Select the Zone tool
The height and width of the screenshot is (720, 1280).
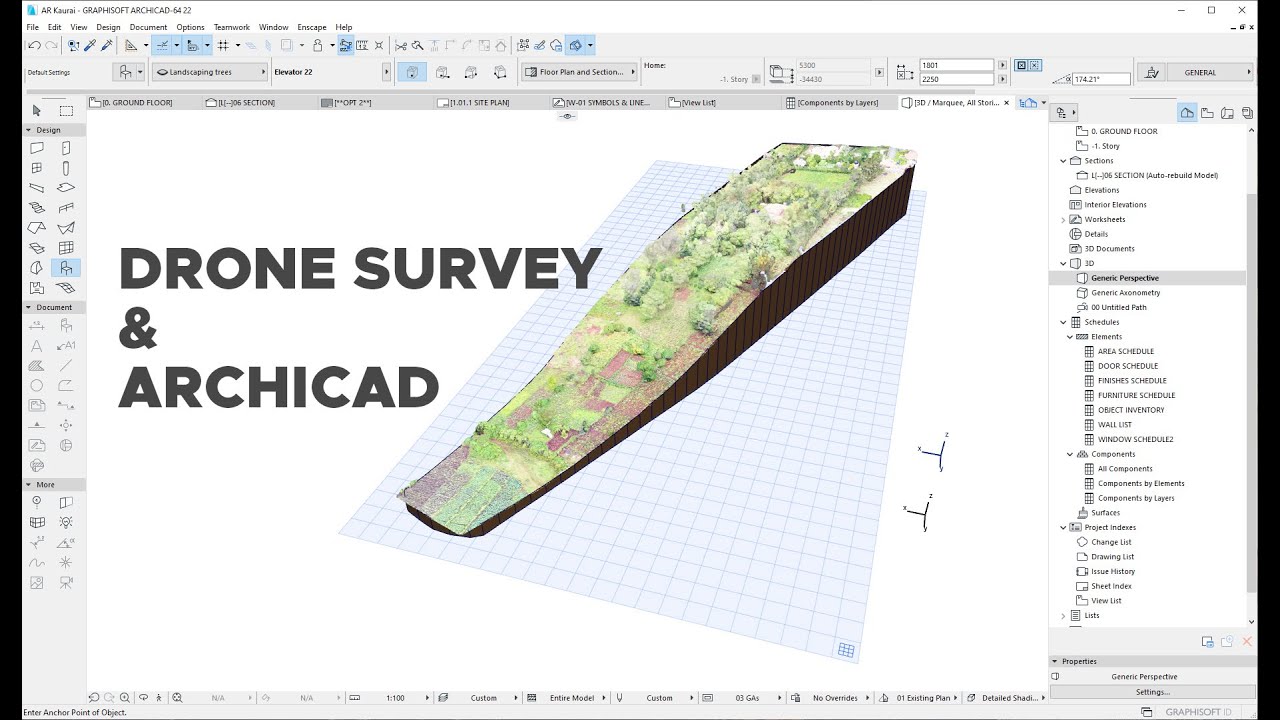(x=37, y=288)
